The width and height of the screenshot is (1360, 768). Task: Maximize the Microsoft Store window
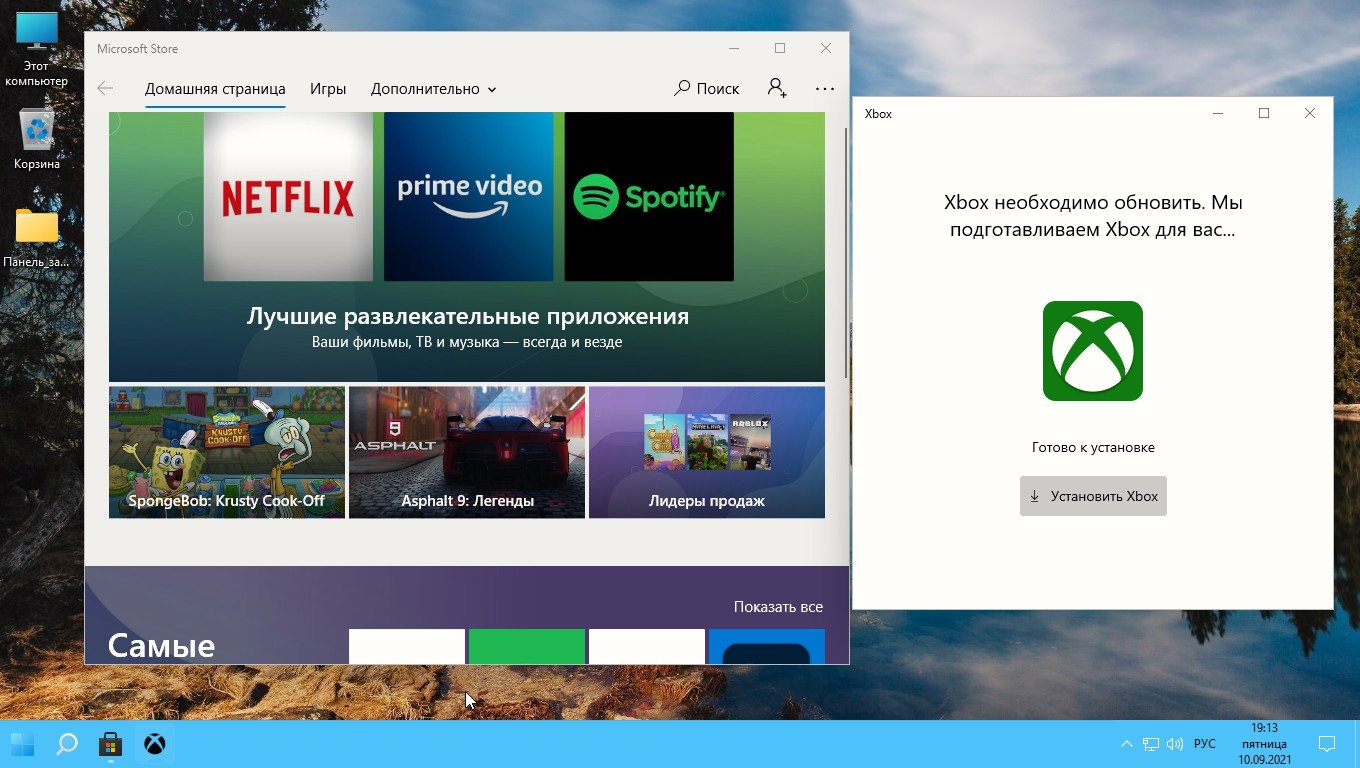point(780,48)
